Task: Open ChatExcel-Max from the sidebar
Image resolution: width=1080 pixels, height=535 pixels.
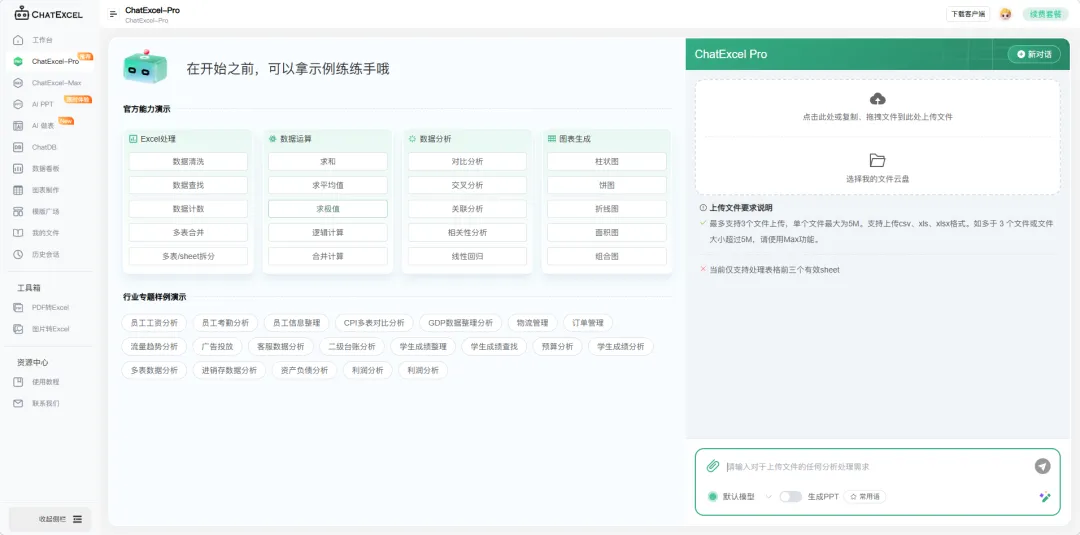Action: click(x=49, y=83)
